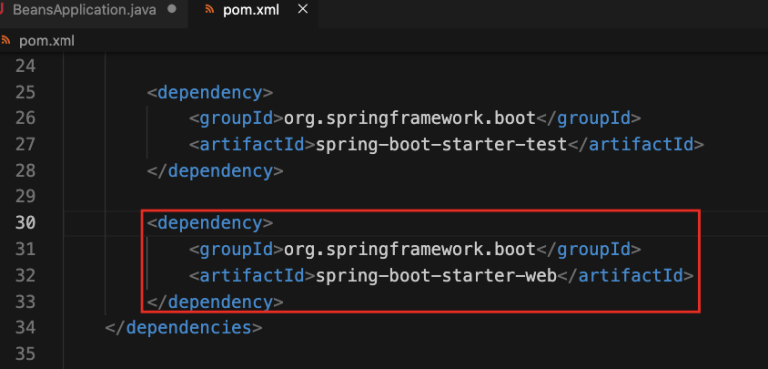Click org.springframework.boot on line 26

410,118
